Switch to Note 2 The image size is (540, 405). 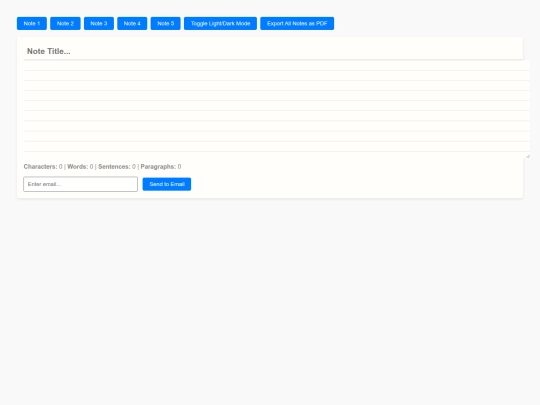(x=65, y=23)
